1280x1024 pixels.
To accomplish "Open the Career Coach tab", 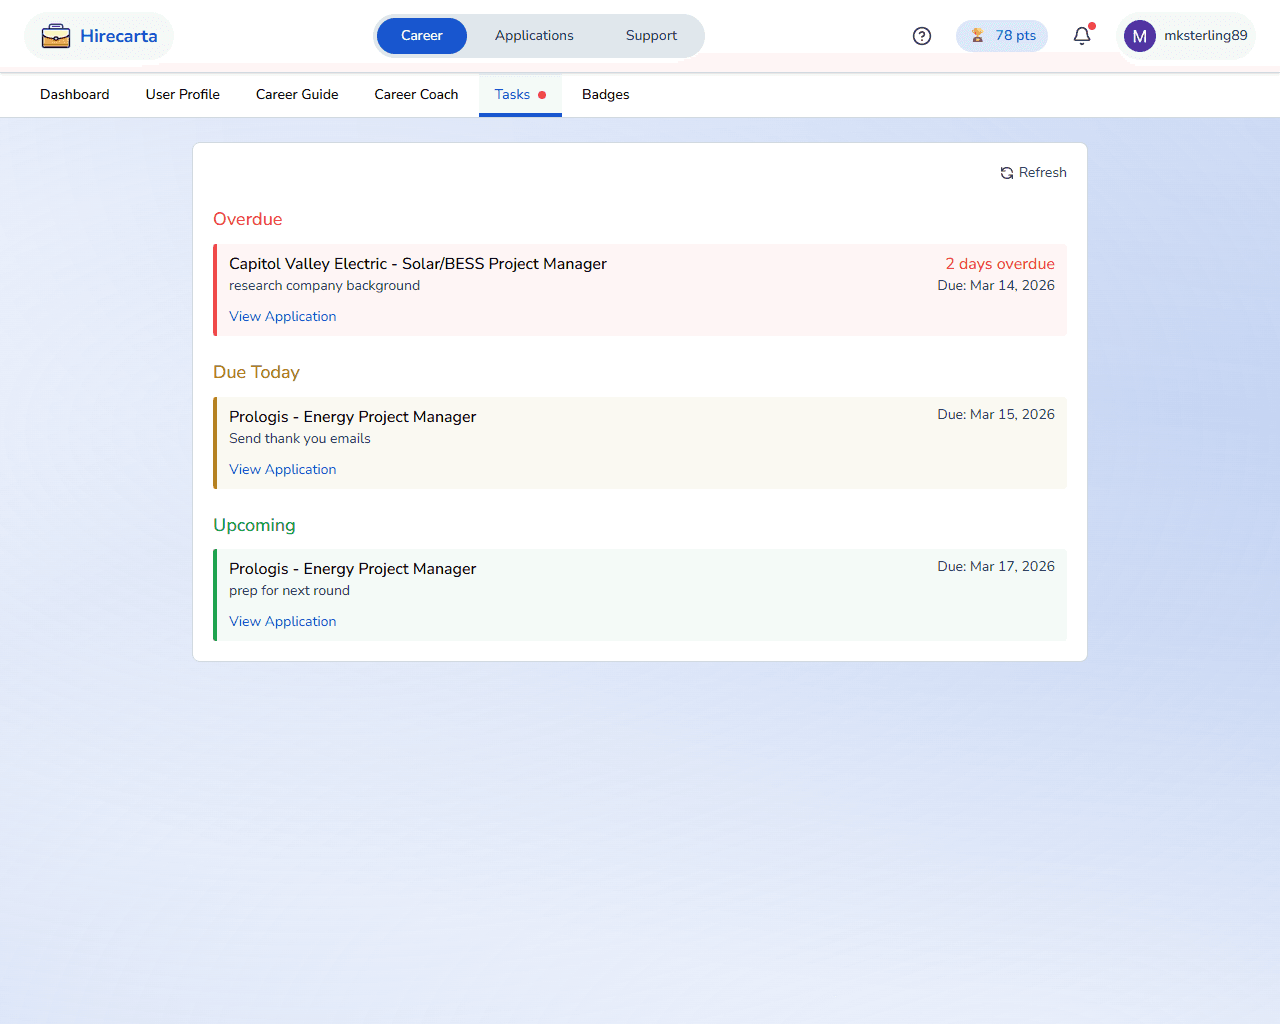I will coord(416,95).
